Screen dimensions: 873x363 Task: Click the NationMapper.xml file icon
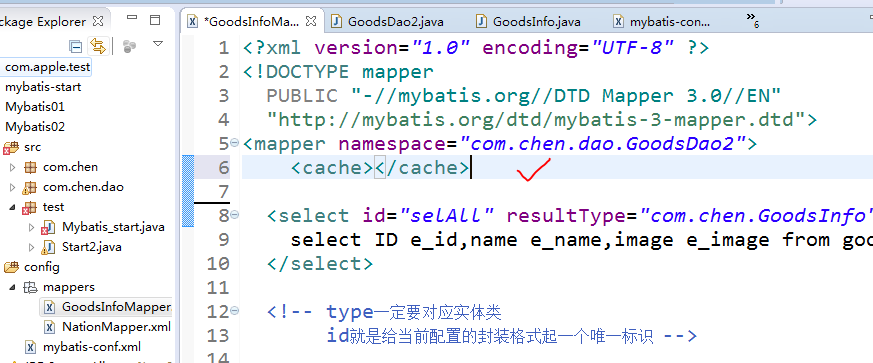[50, 327]
